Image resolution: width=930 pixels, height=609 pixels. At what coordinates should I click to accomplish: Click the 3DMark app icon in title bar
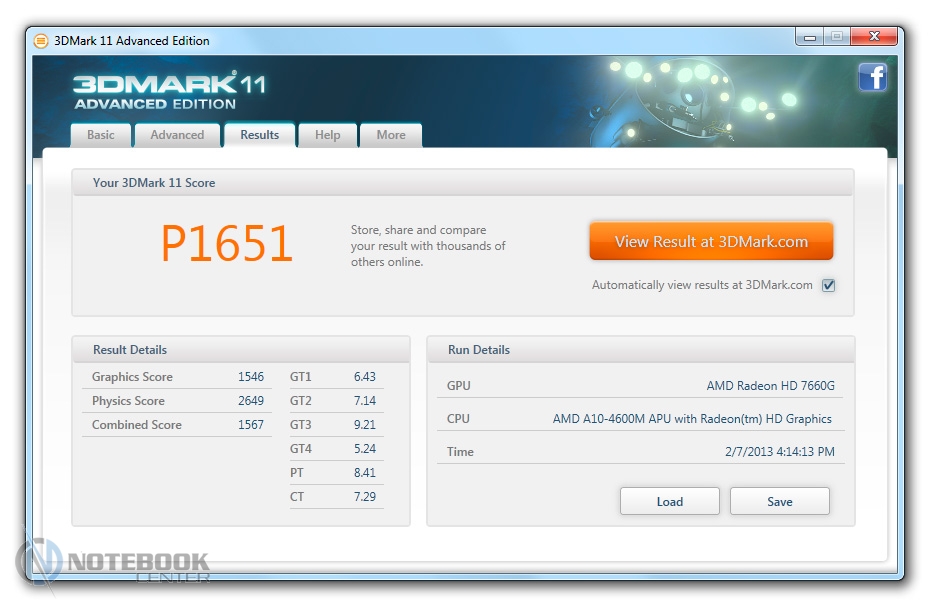[41, 41]
